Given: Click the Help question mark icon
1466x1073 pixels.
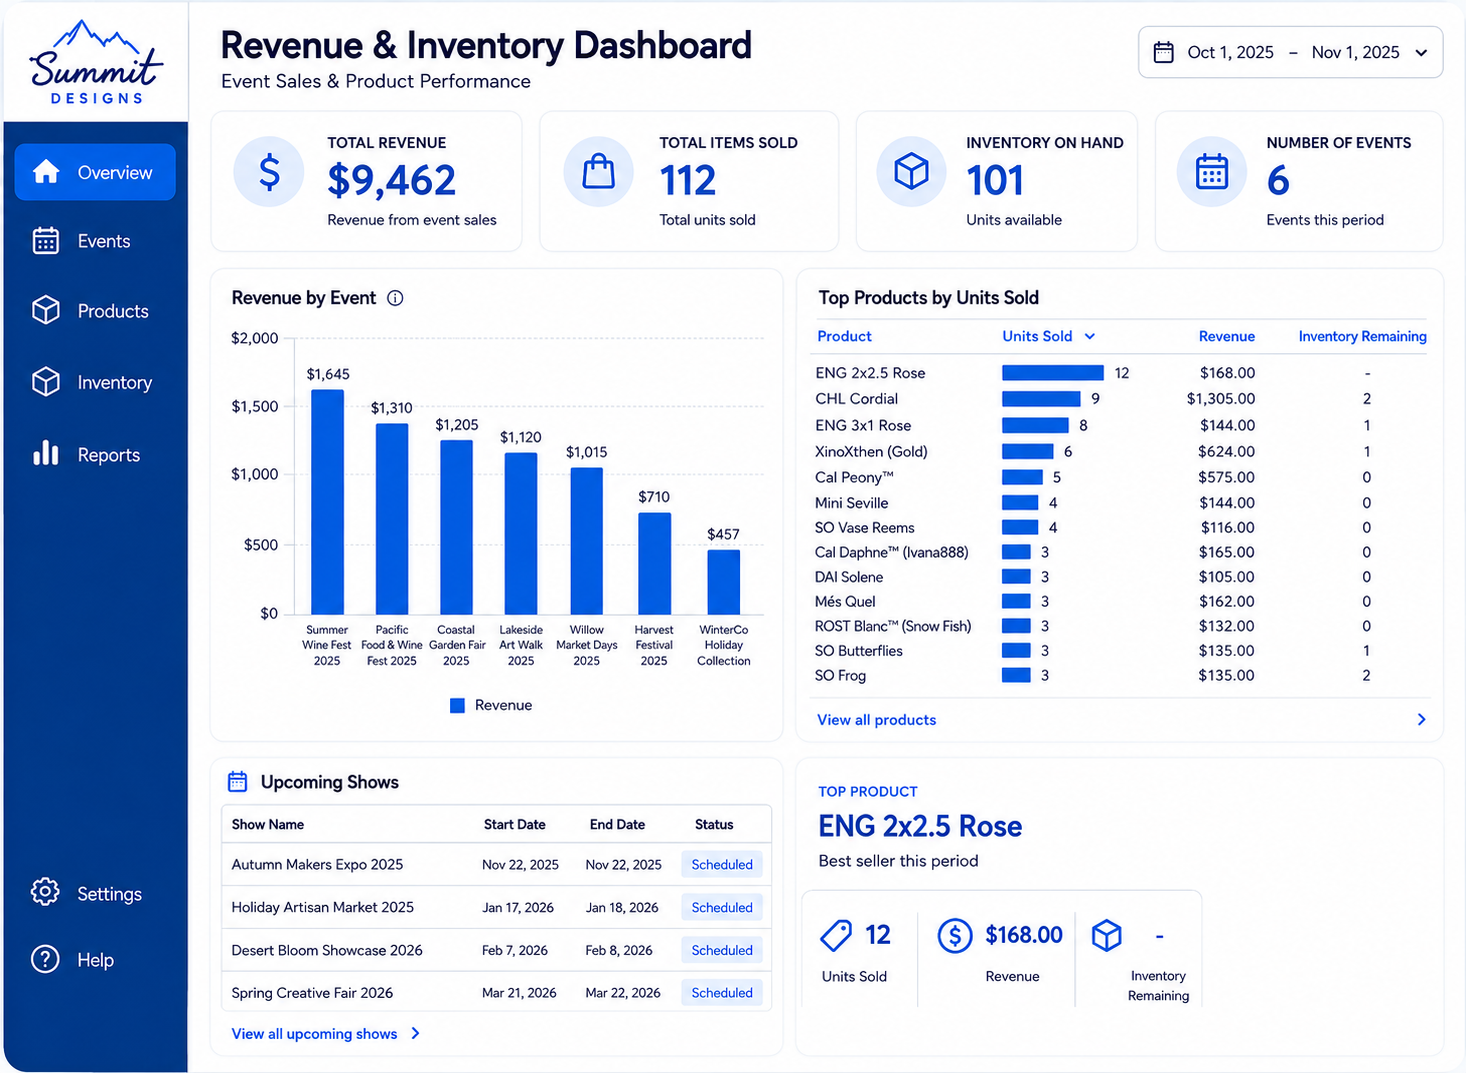Looking at the screenshot, I should tap(45, 959).
